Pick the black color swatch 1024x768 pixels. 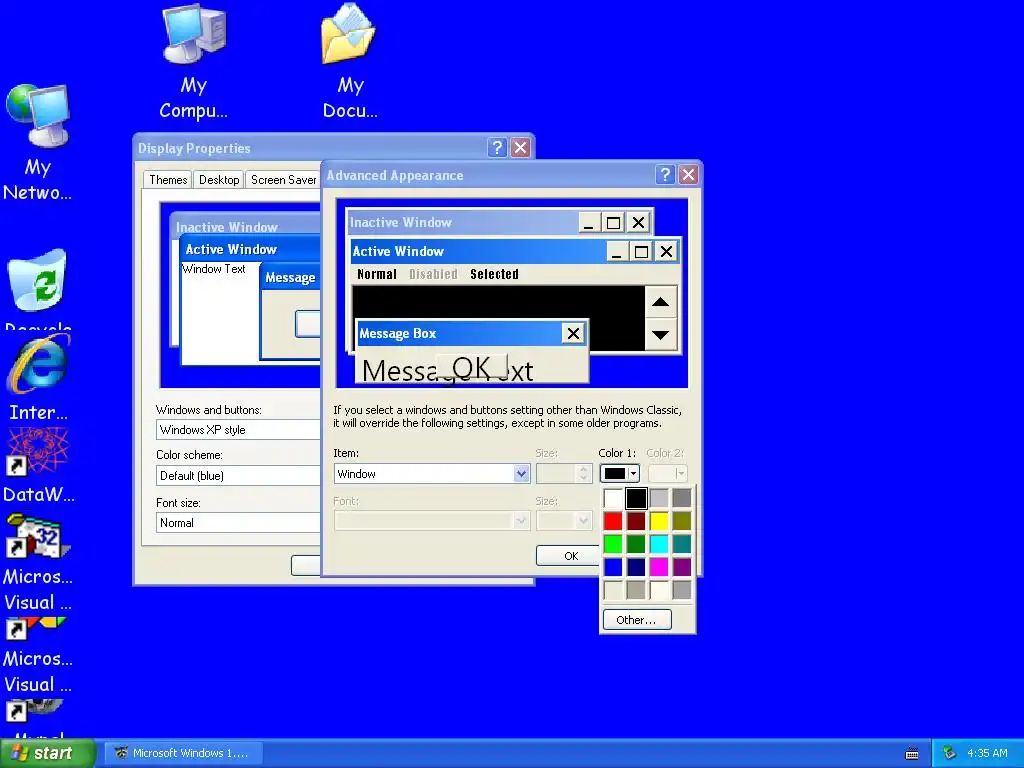(x=636, y=498)
